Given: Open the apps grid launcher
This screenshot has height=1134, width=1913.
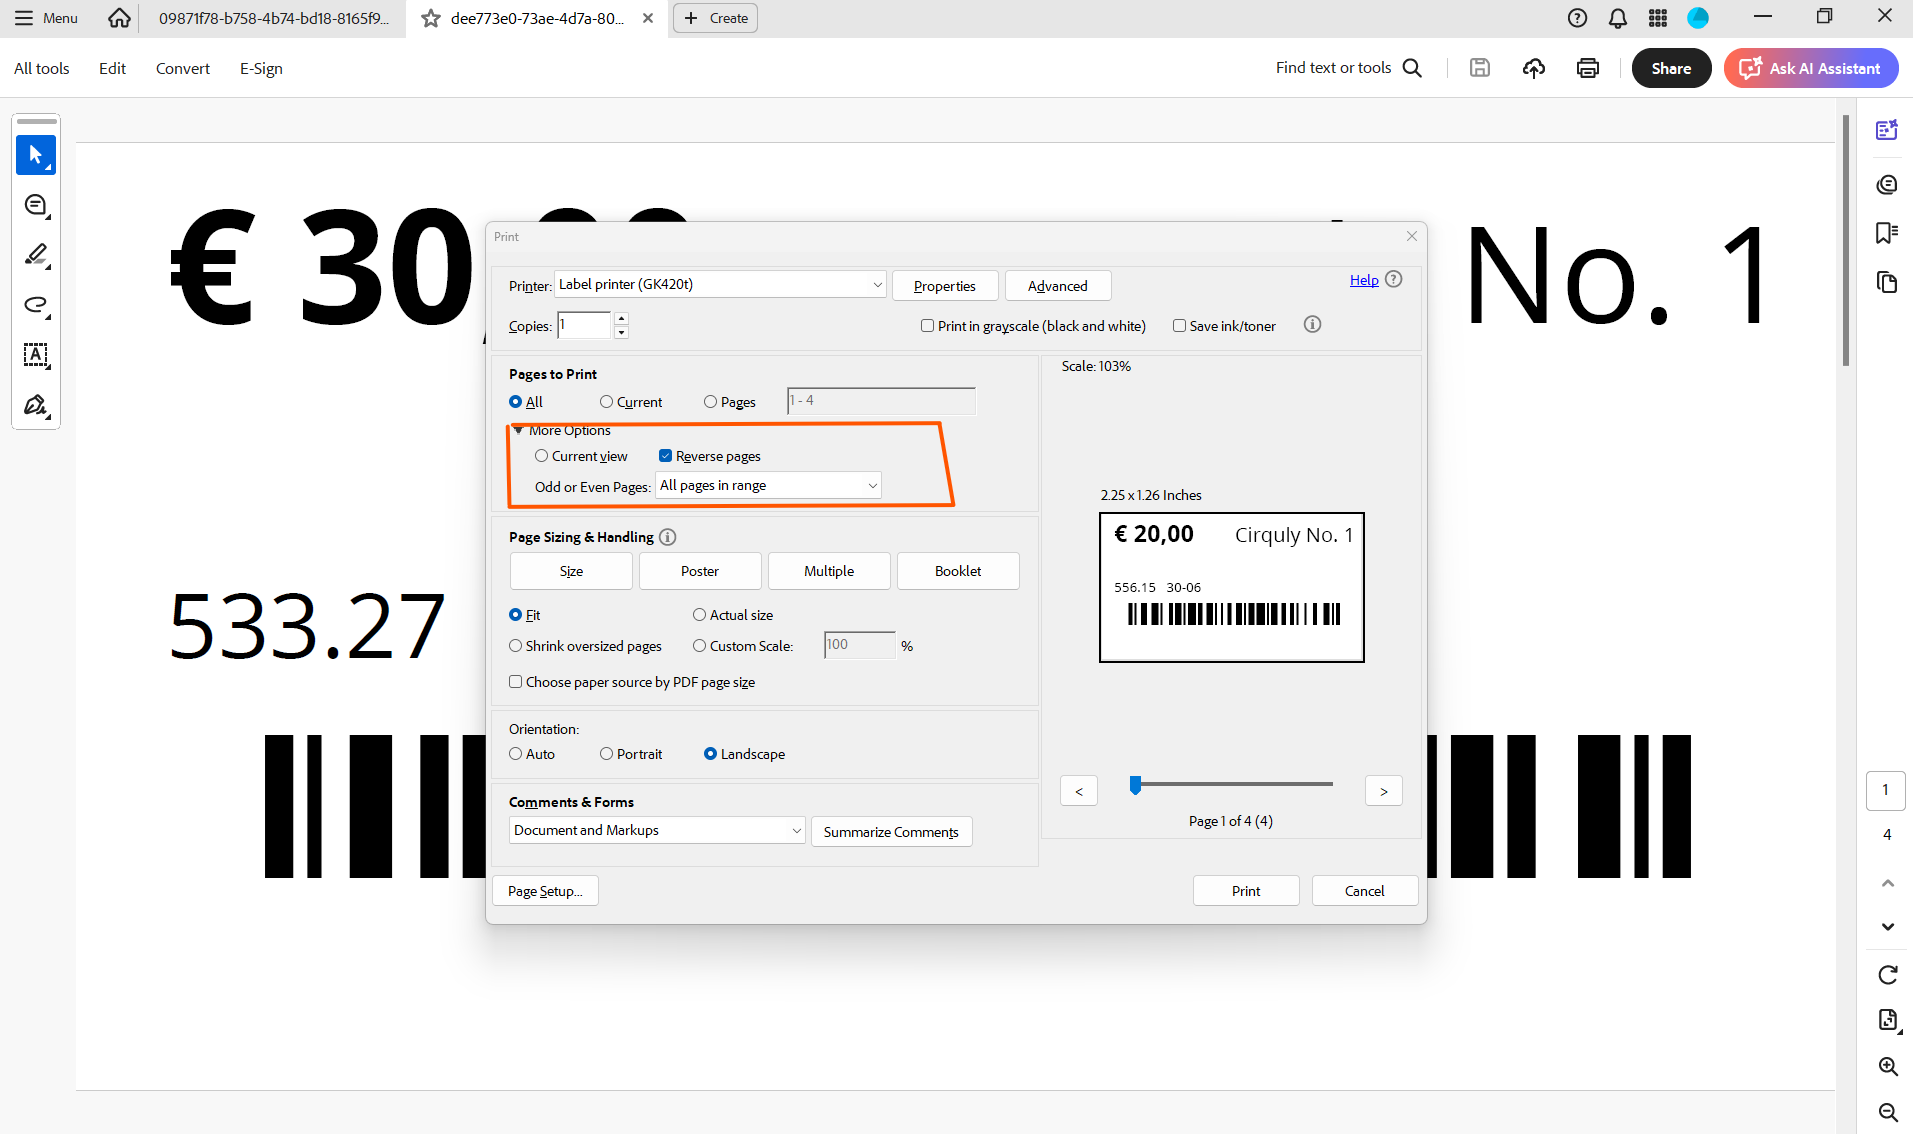Looking at the screenshot, I should pyautogui.click(x=1658, y=18).
